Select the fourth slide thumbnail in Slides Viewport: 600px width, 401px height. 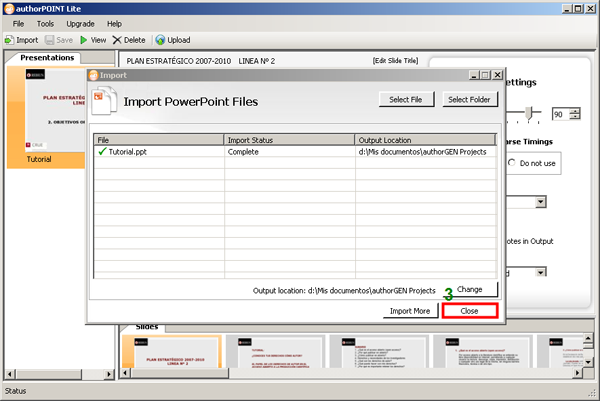[483, 352]
